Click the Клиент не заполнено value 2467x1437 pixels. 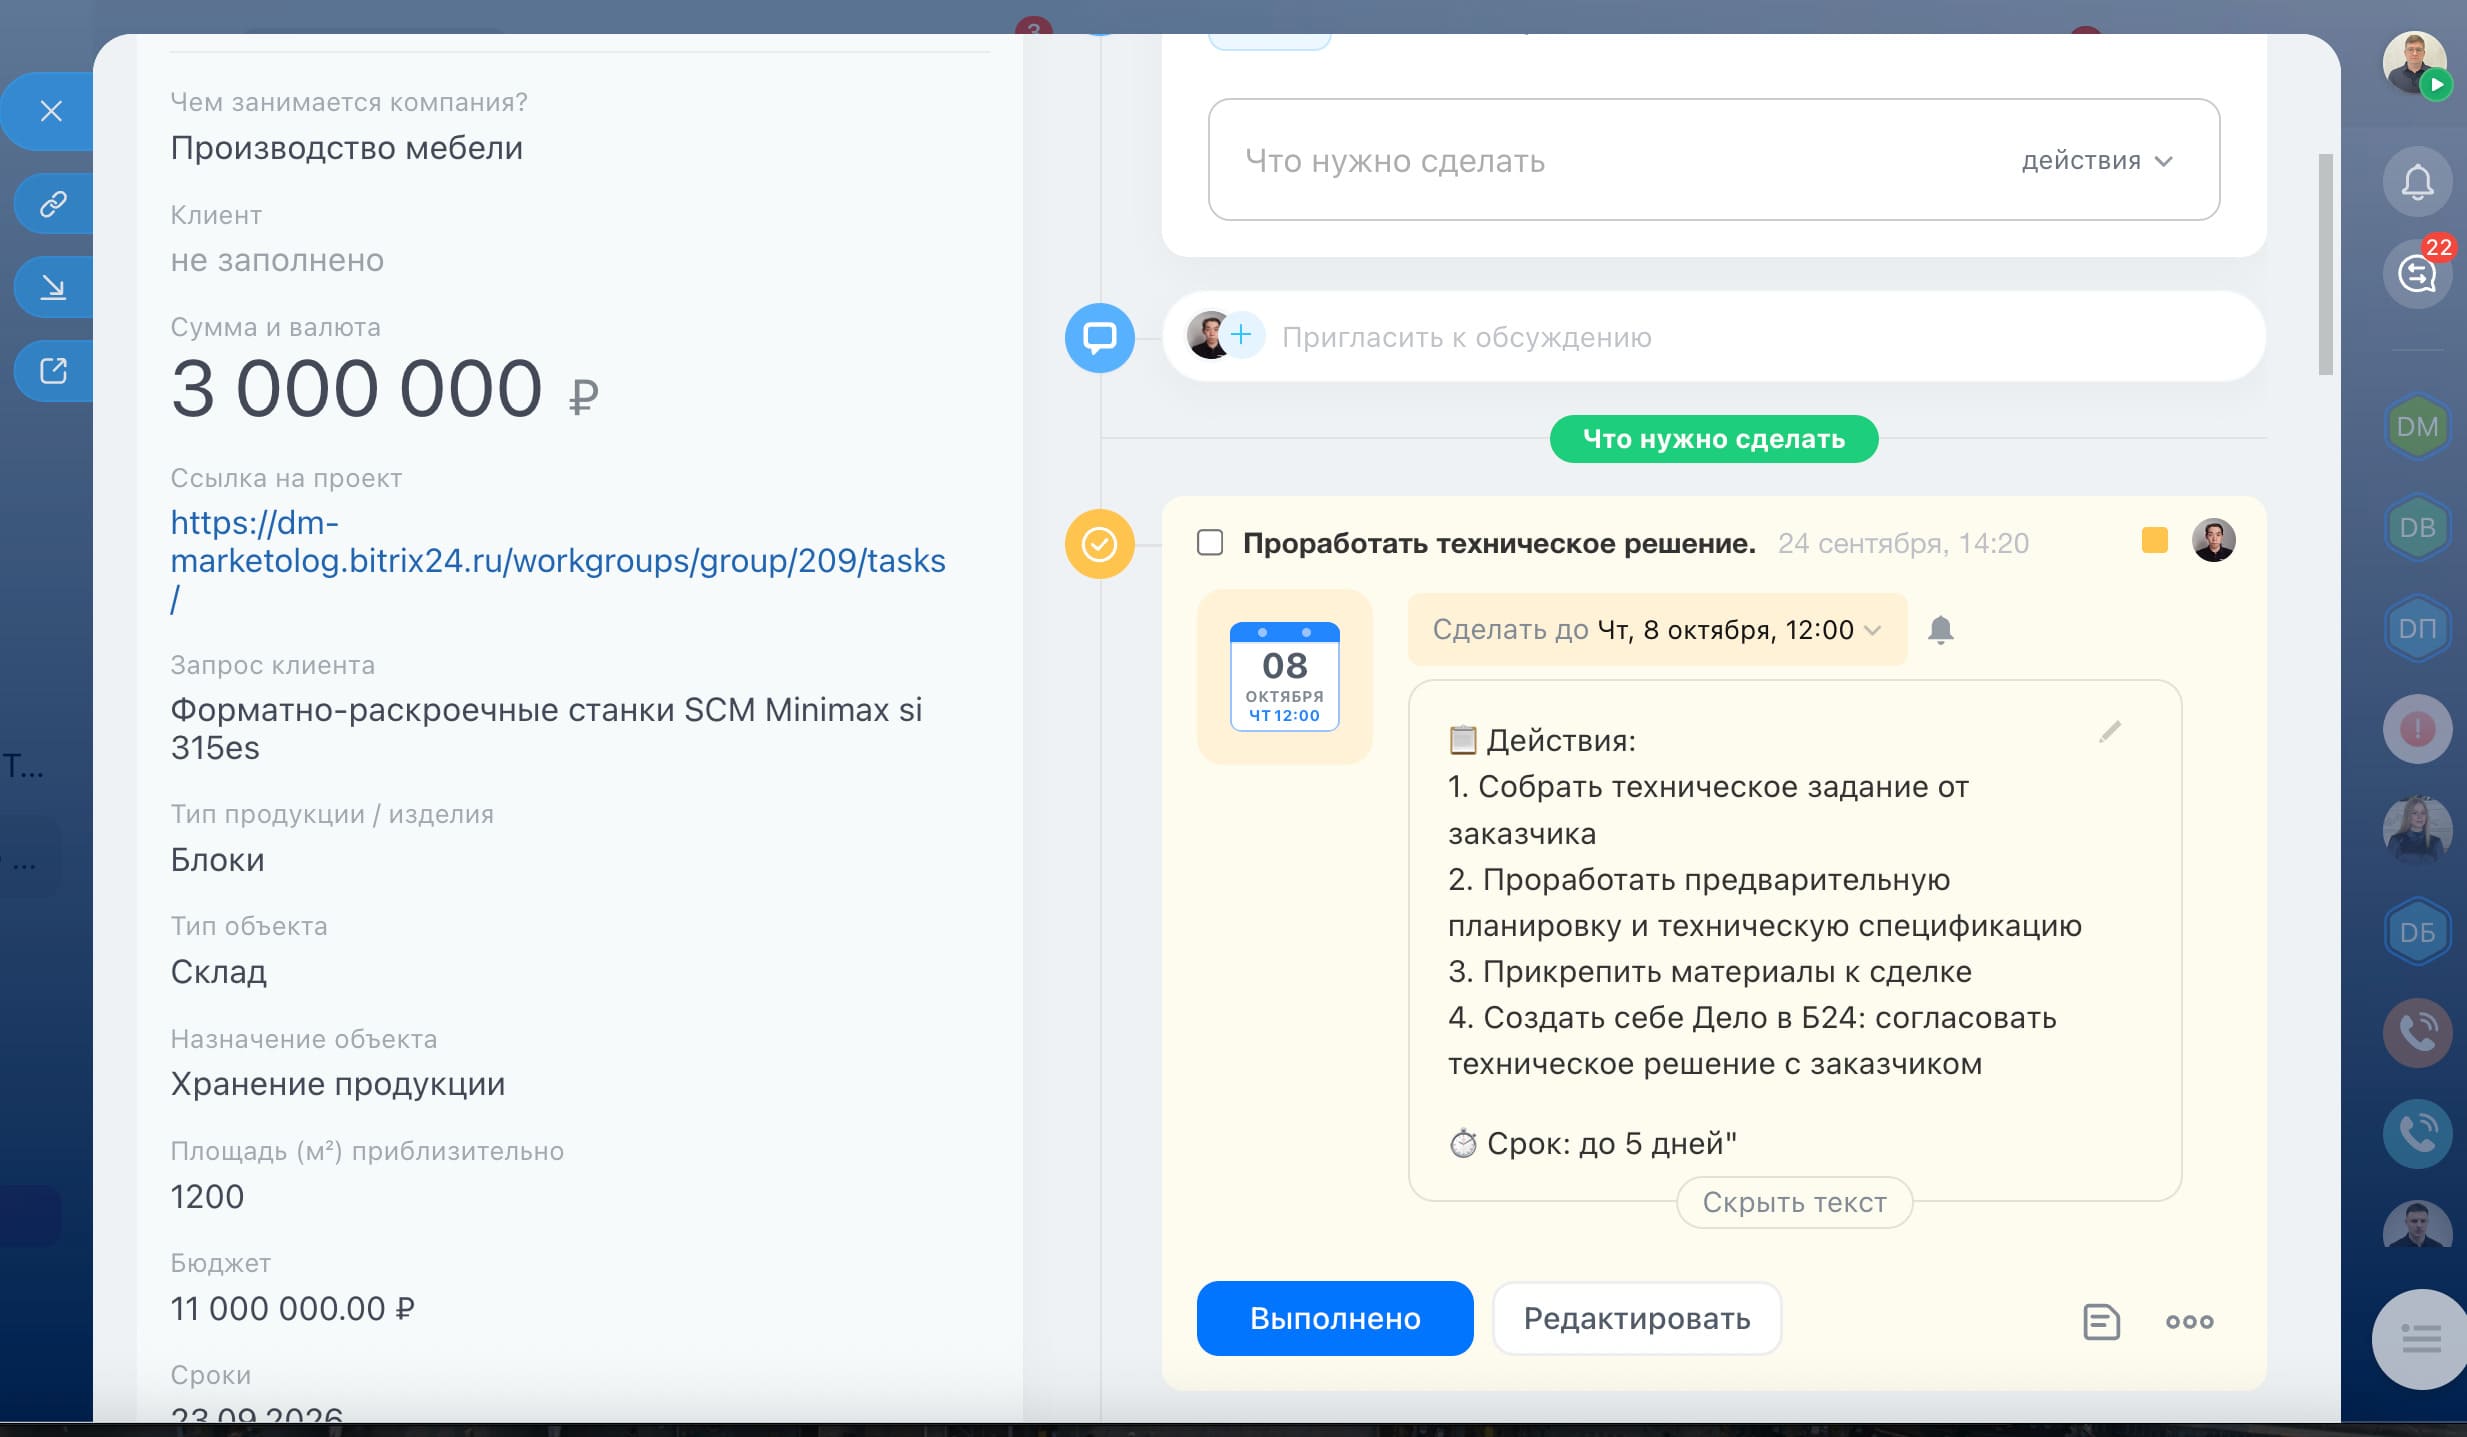(x=277, y=260)
